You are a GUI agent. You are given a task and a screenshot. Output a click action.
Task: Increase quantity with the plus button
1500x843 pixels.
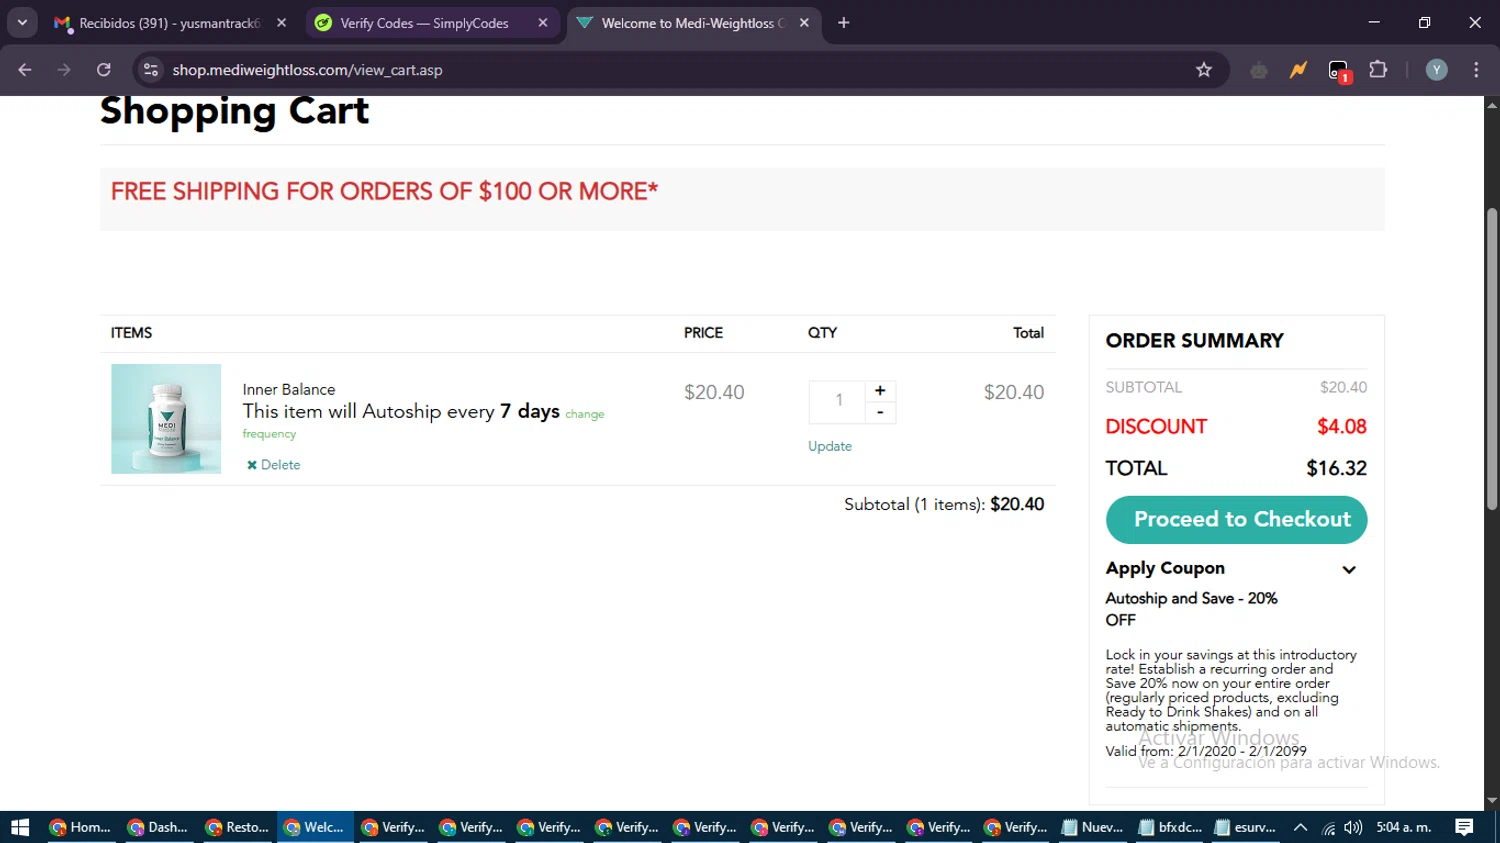[x=880, y=390]
